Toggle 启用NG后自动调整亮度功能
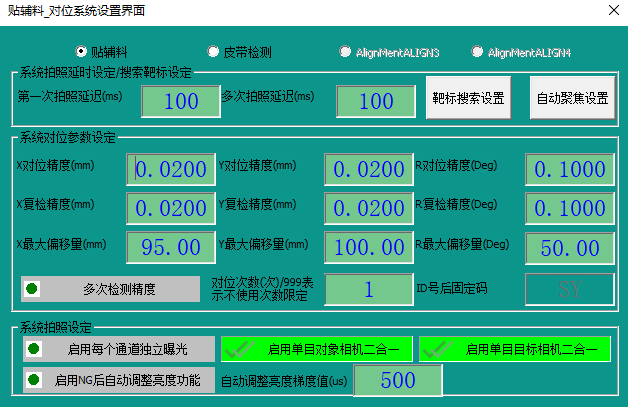 119,380
